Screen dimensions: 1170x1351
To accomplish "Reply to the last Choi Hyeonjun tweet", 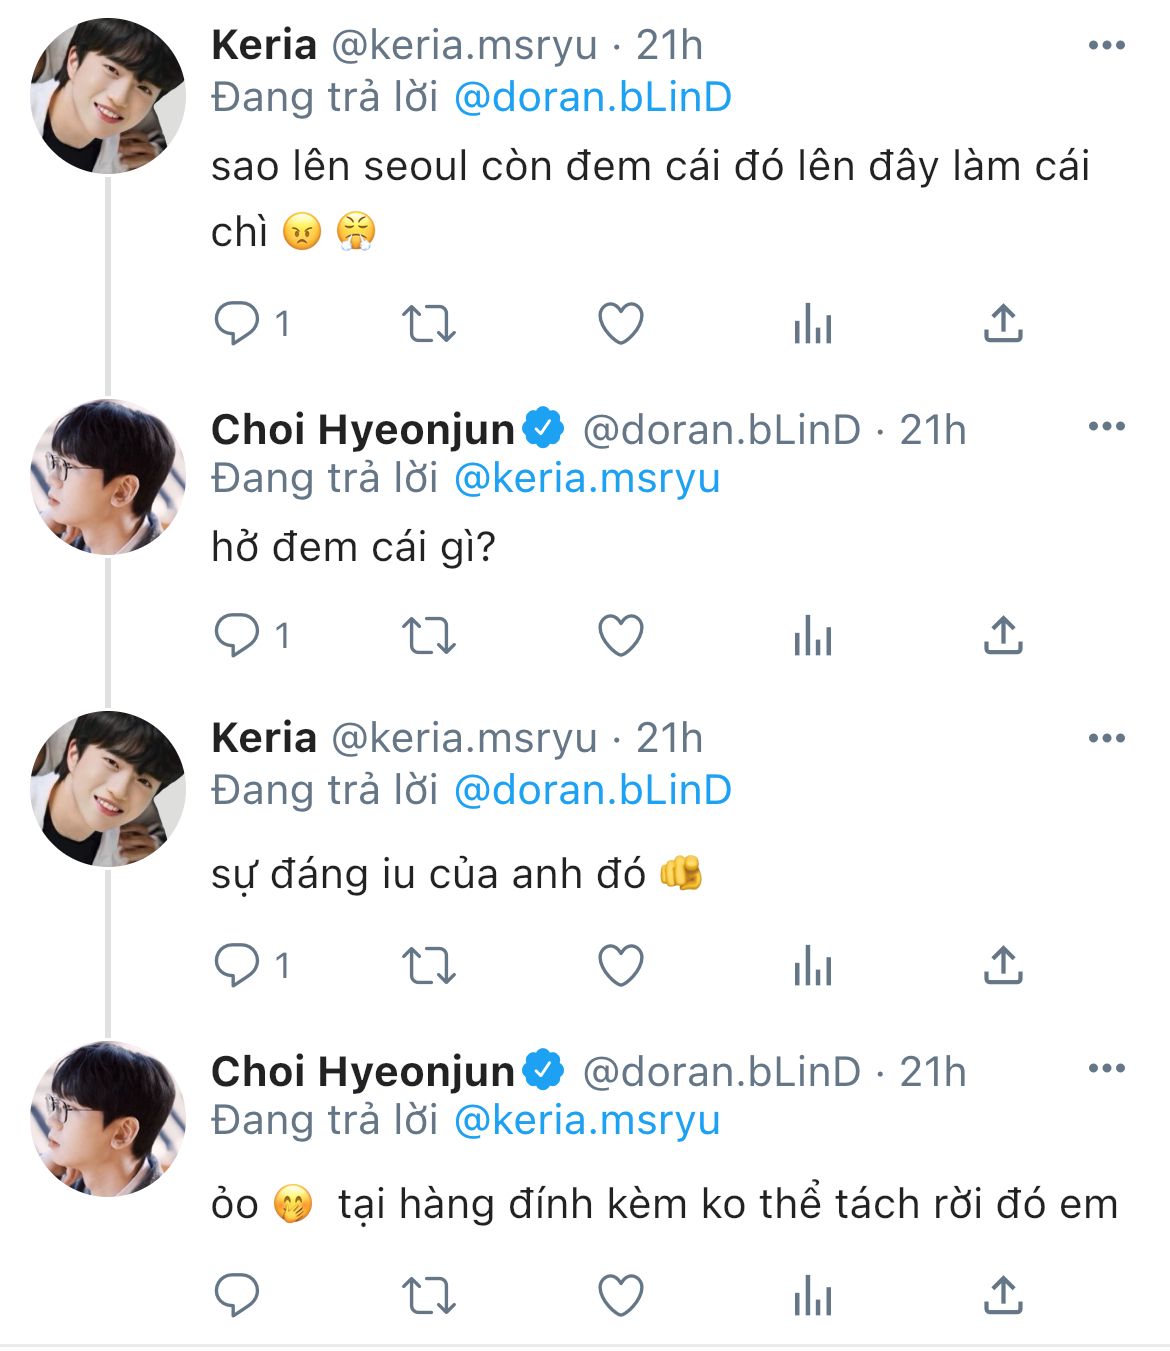I will tap(238, 1296).
